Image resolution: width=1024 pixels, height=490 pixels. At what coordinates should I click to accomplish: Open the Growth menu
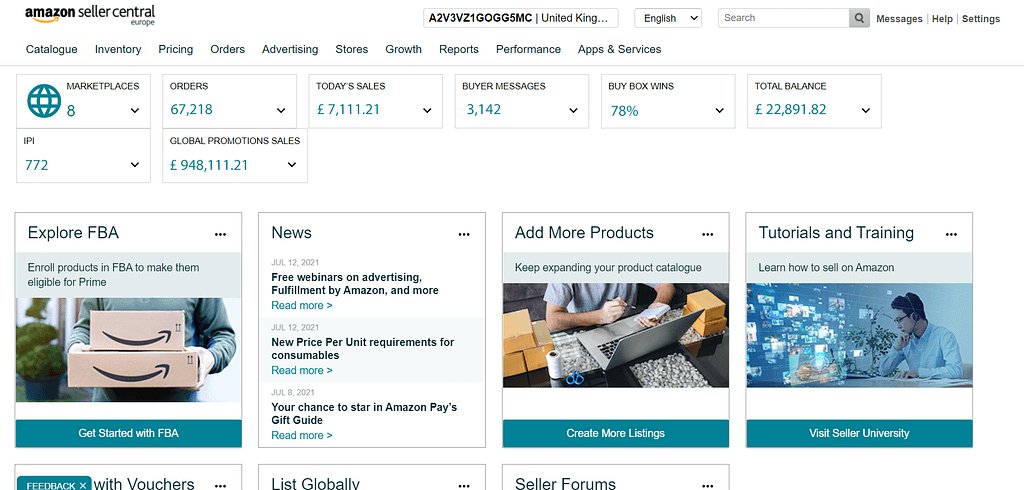(404, 49)
